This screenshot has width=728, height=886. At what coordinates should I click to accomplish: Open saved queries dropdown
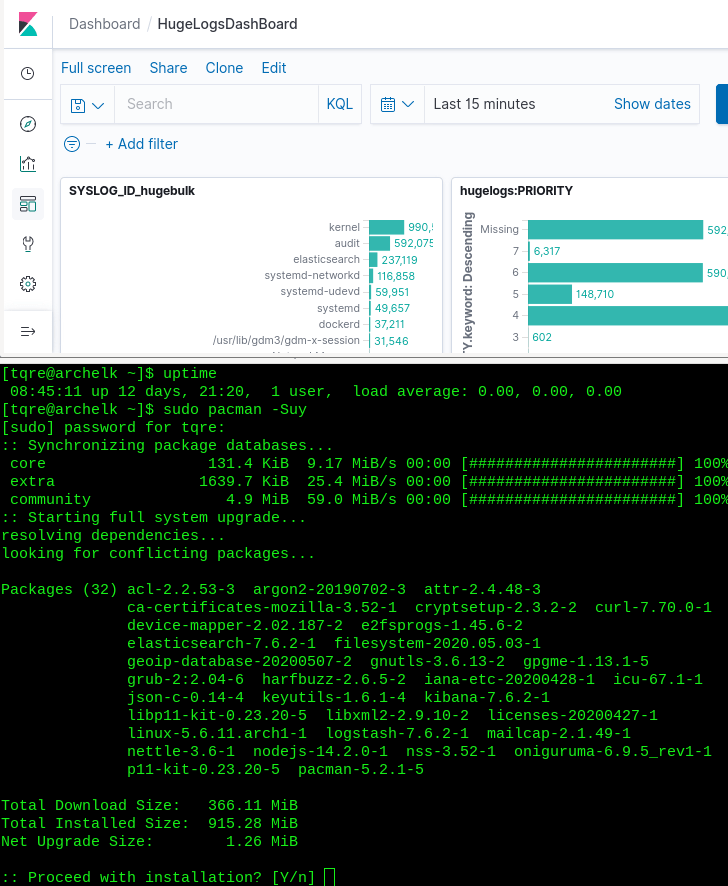(x=87, y=105)
